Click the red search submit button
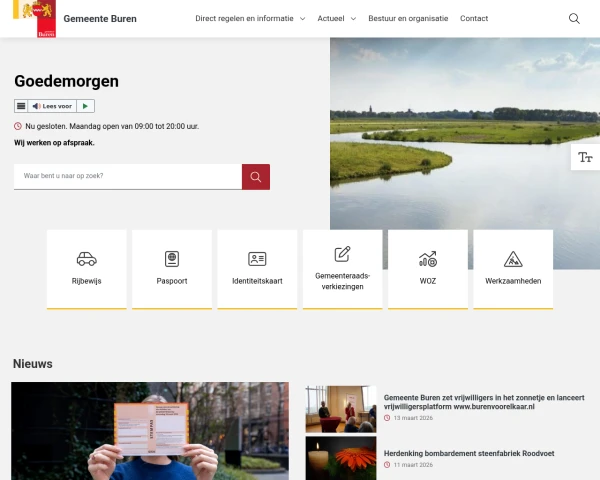 (x=256, y=177)
